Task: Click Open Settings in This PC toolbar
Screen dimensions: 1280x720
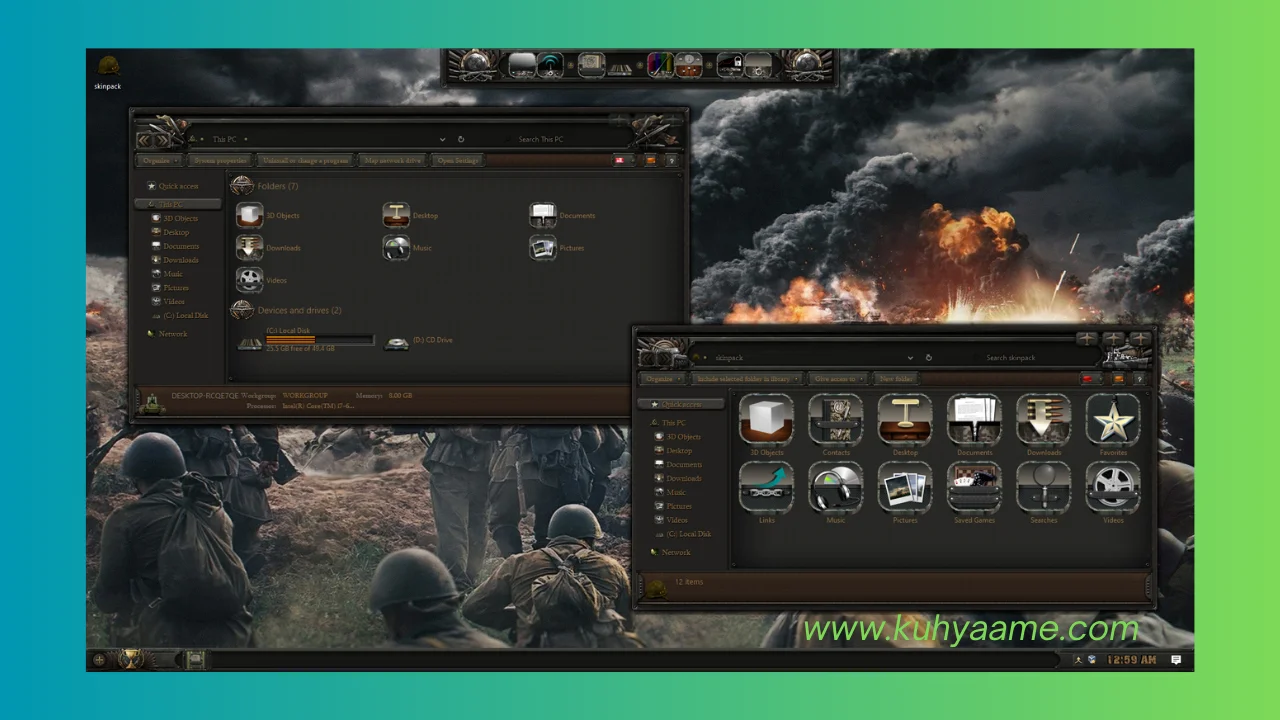Action: tap(459, 160)
